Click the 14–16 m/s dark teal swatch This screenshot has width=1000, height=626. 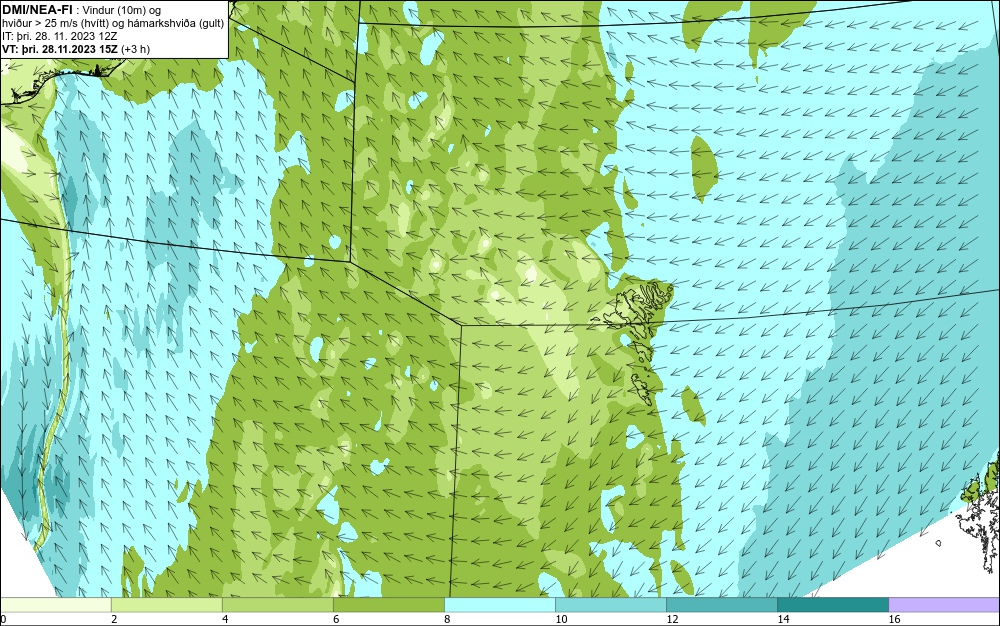click(x=833, y=604)
